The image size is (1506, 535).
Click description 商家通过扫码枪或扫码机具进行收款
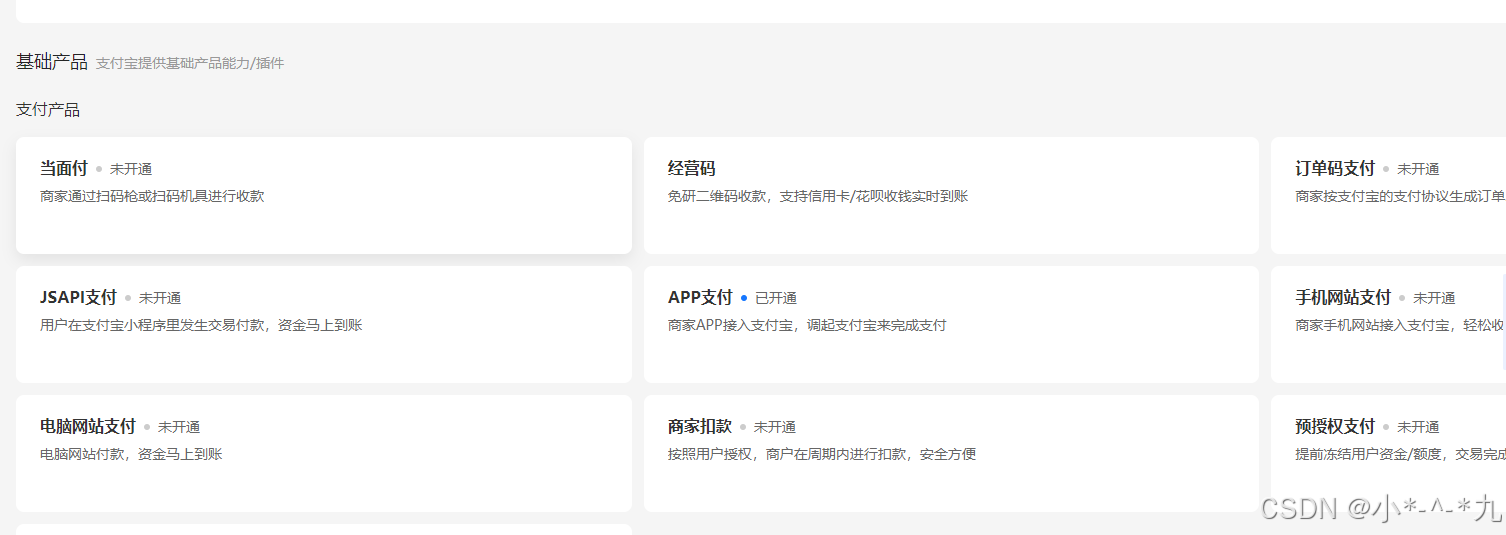[x=152, y=196]
